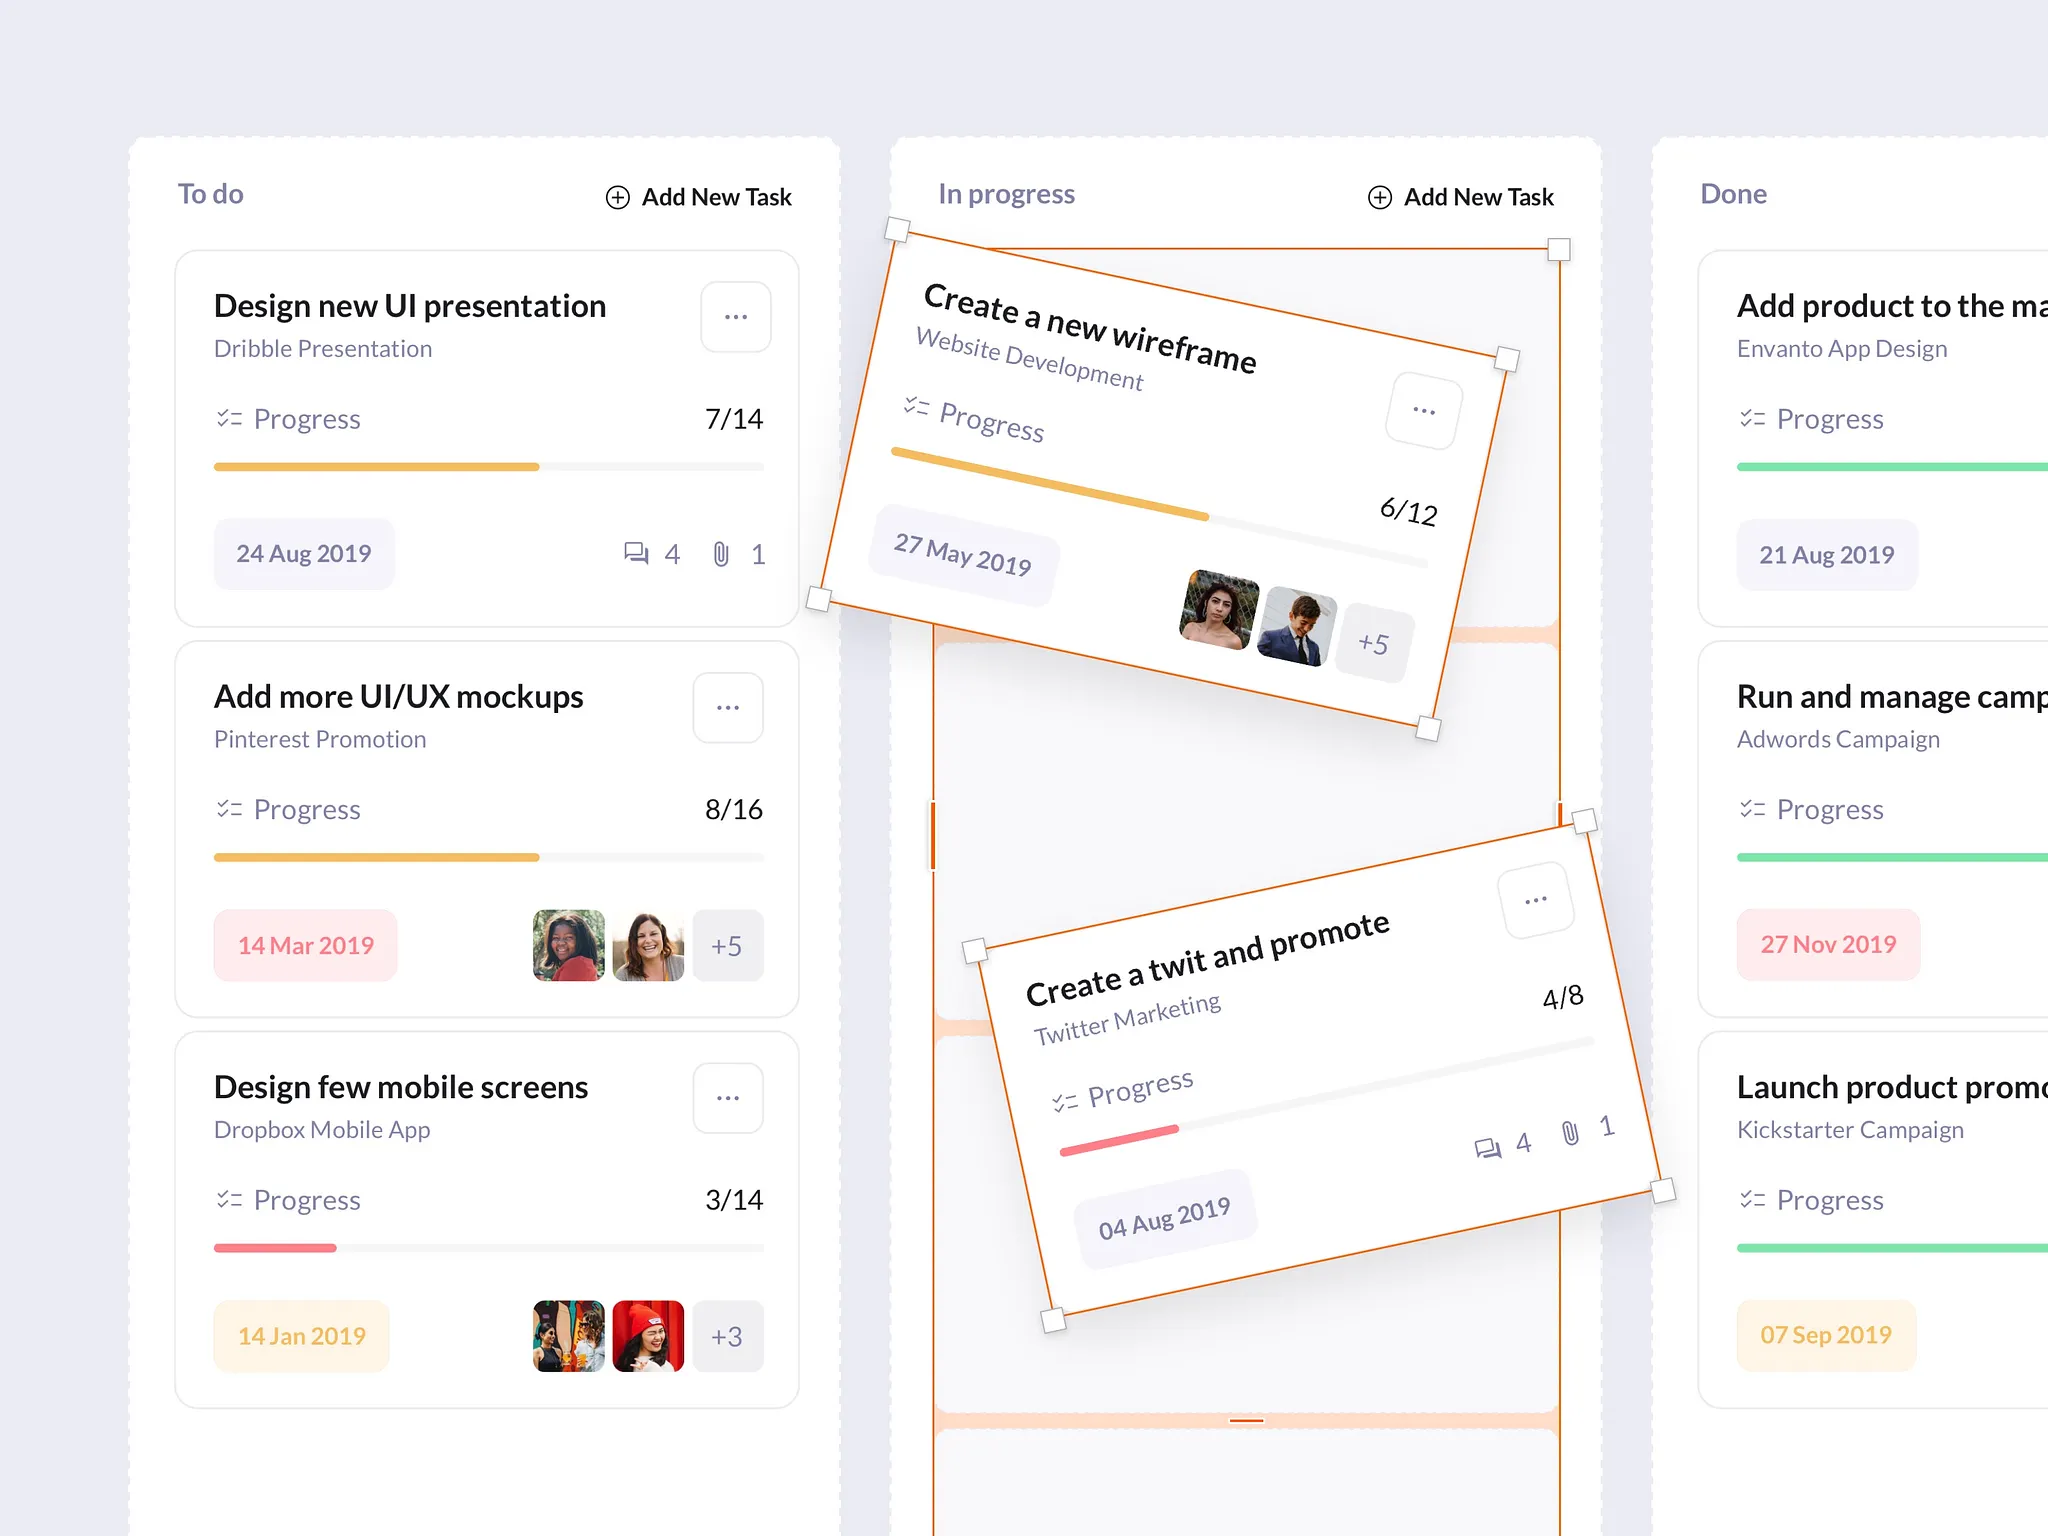
Task: Click suited man avatar on Create a new wireframe card
Action: tap(1297, 627)
